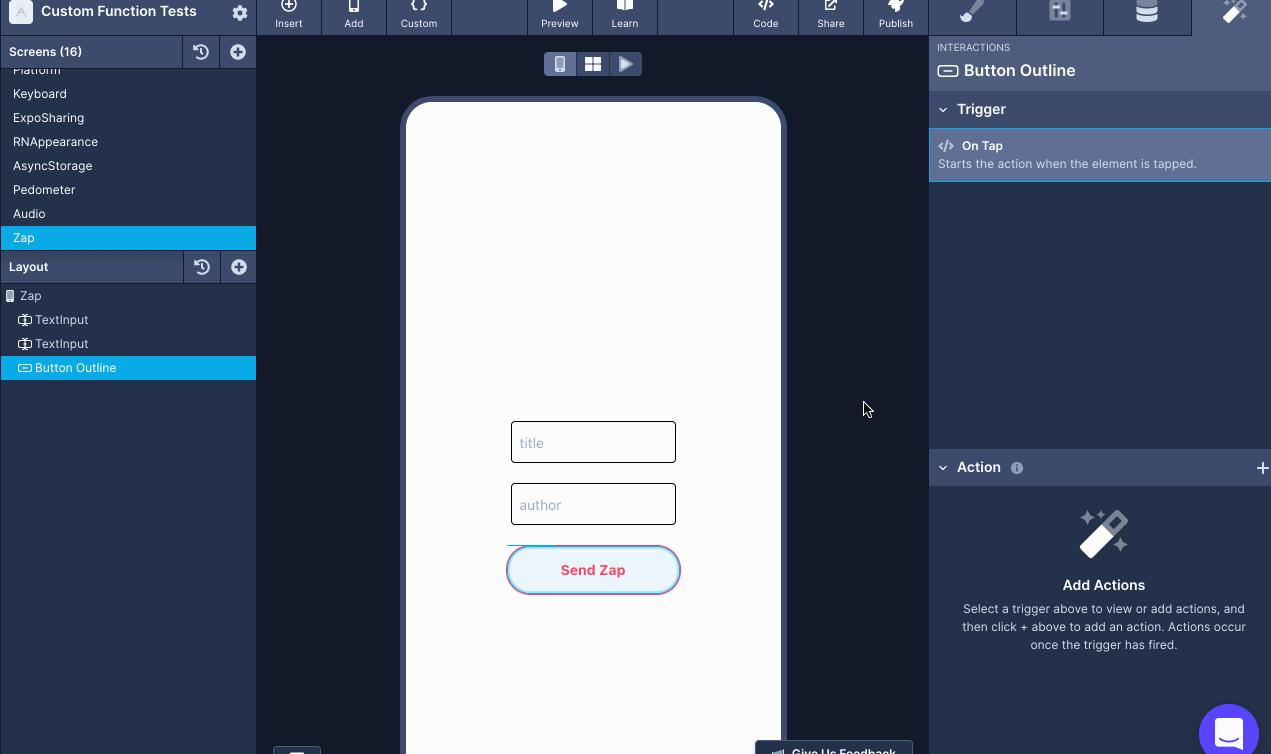
Task: Collapse the Action section
Action: (943, 468)
